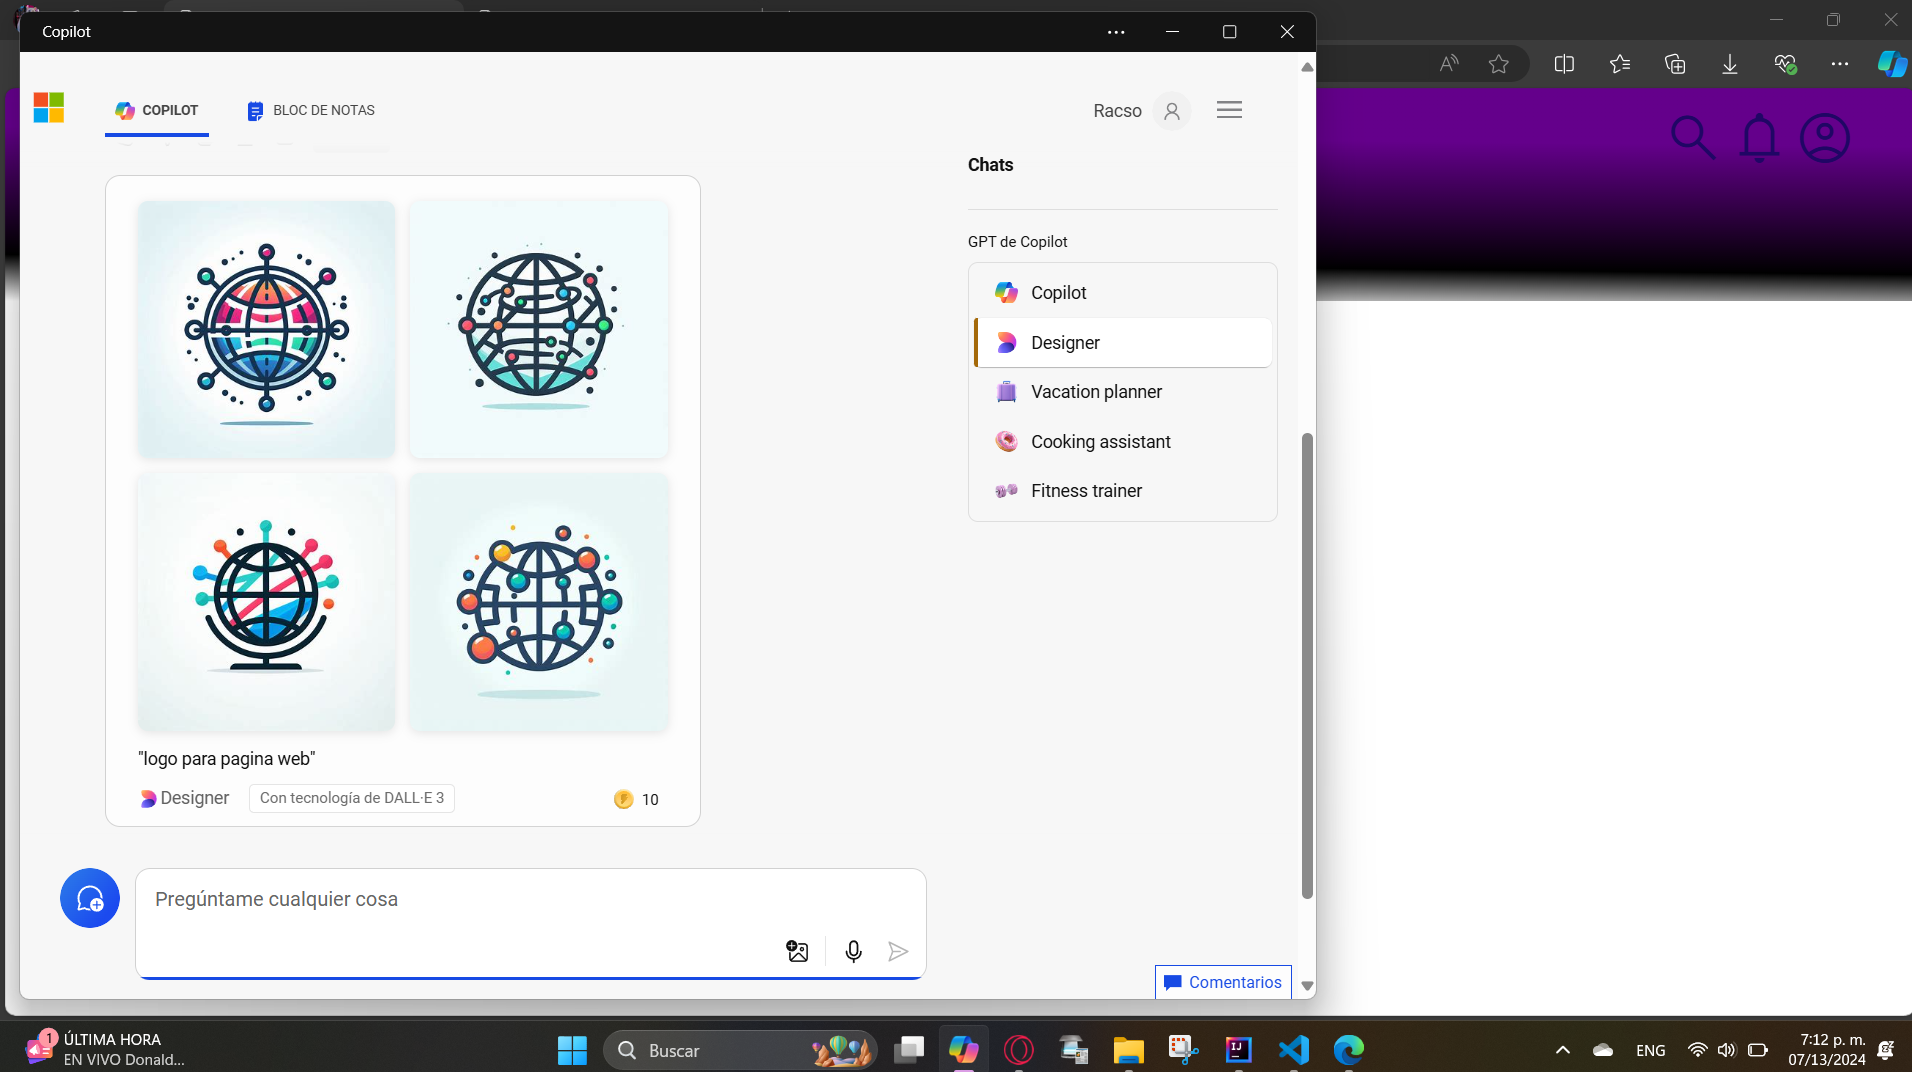Focus the 'Pregúntame cualquier cosa' input field
The image size is (1912, 1072).
click(x=530, y=899)
